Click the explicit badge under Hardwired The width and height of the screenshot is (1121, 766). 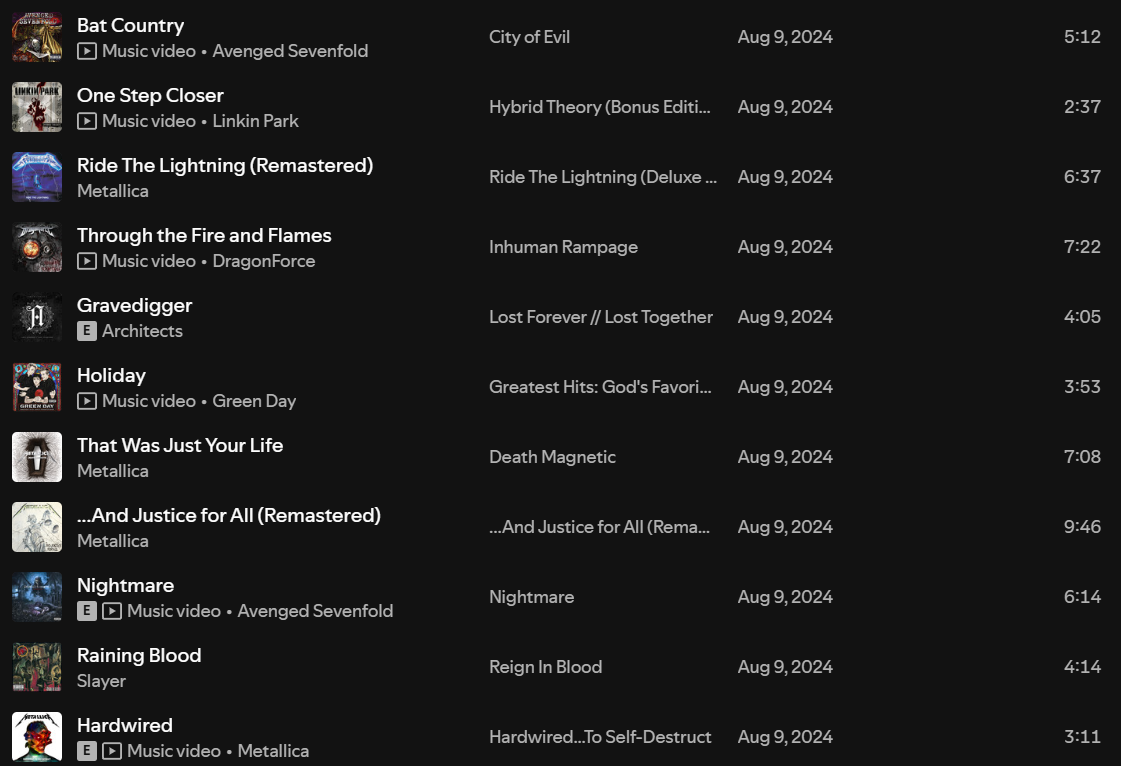point(87,751)
